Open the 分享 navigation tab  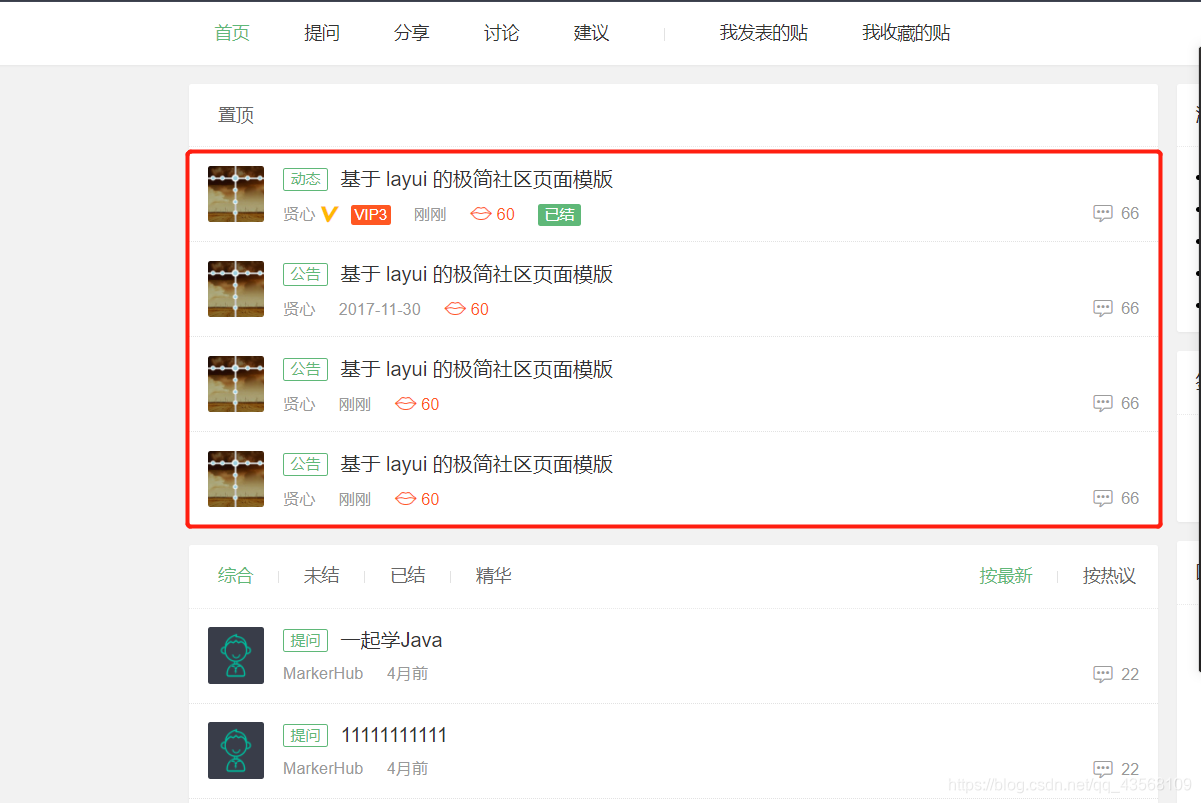pos(412,33)
